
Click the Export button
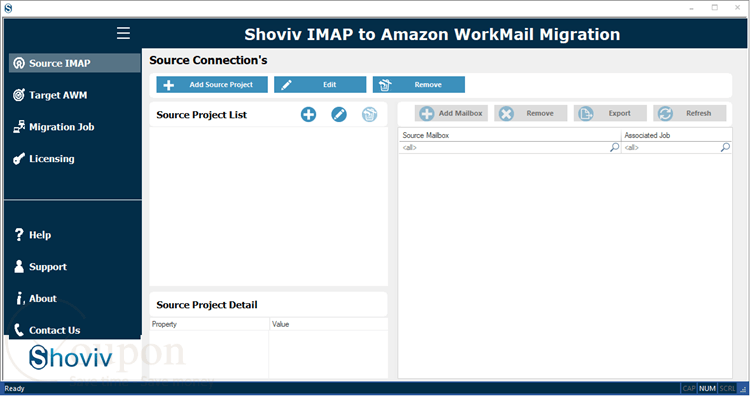610,113
